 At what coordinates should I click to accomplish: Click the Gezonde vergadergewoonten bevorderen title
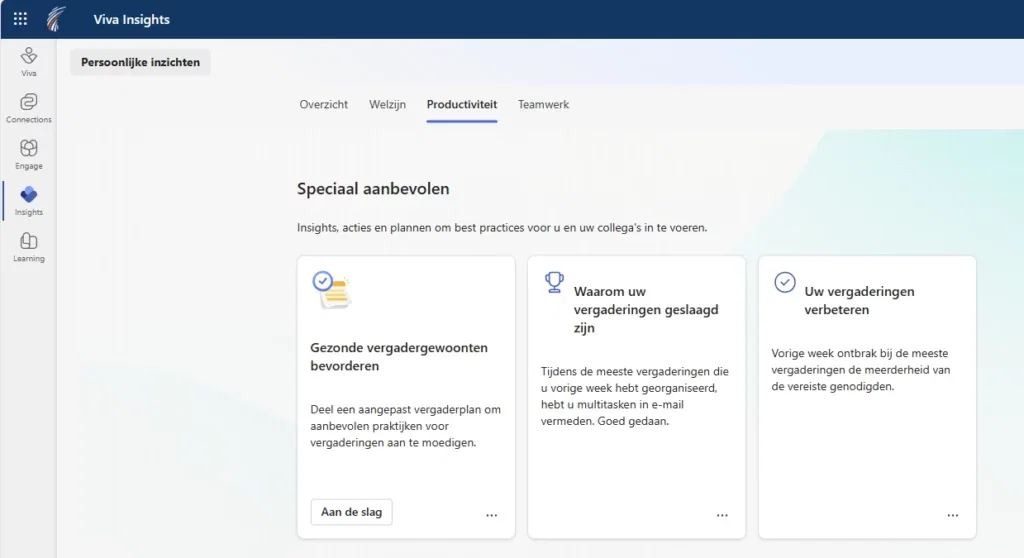[x=399, y=357]
